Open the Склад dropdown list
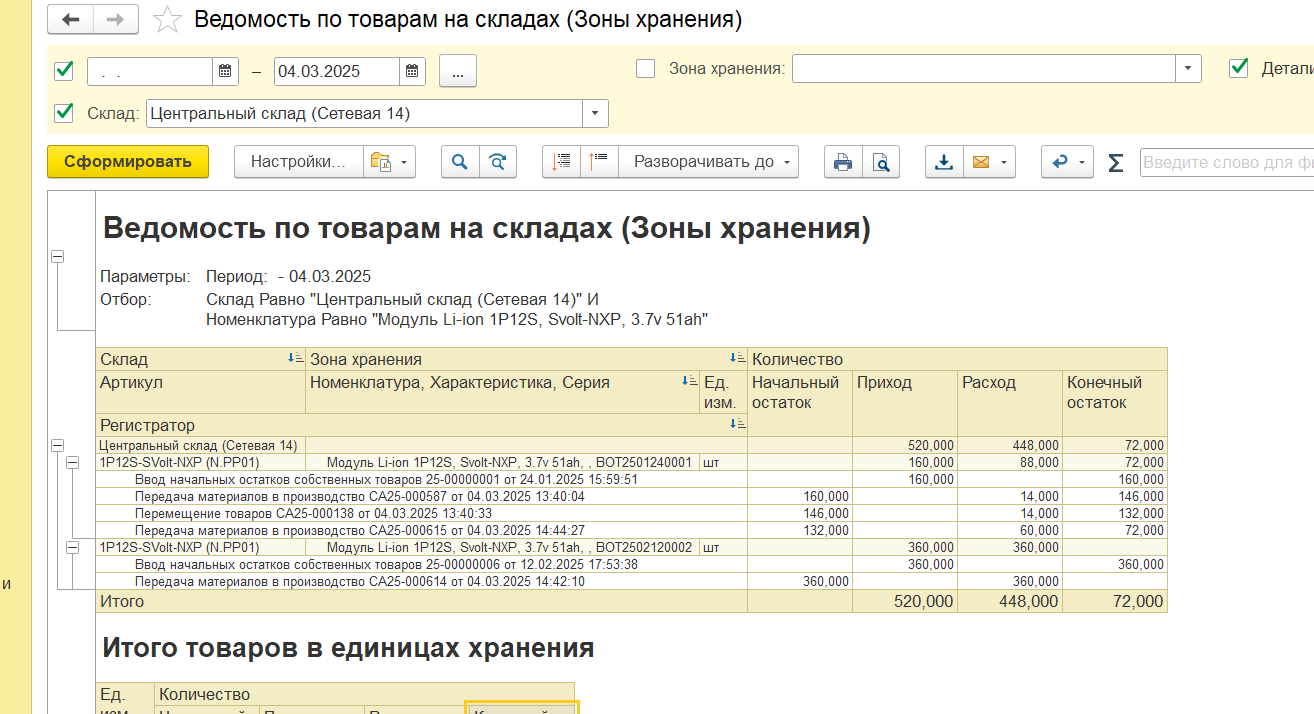1314x714 pixels. (x=595, y=113)
